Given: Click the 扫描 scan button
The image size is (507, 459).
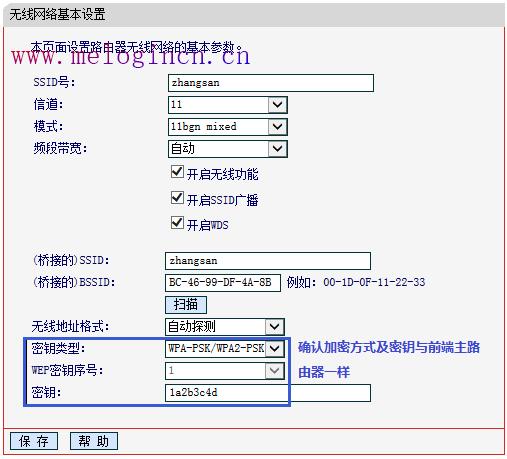Looking at the screenshot, I should tap(186, 305).
